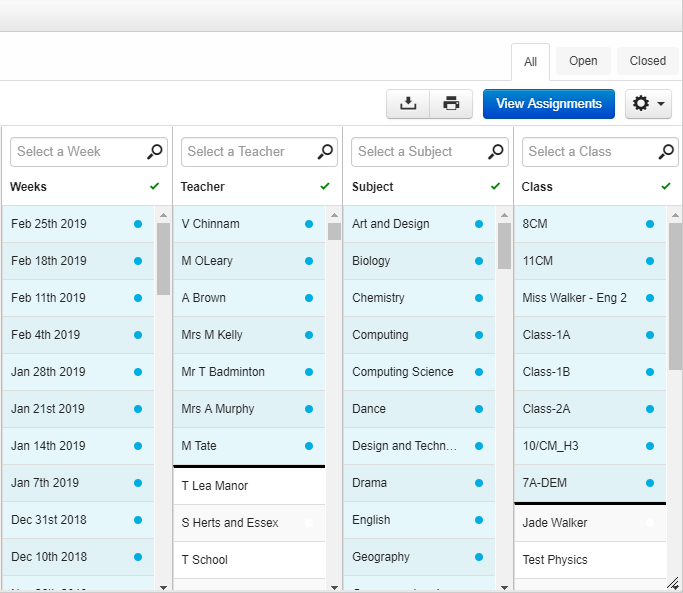Click the Subject list scroll up arrow
Screen dimensions: 683x593
[504, 215]
